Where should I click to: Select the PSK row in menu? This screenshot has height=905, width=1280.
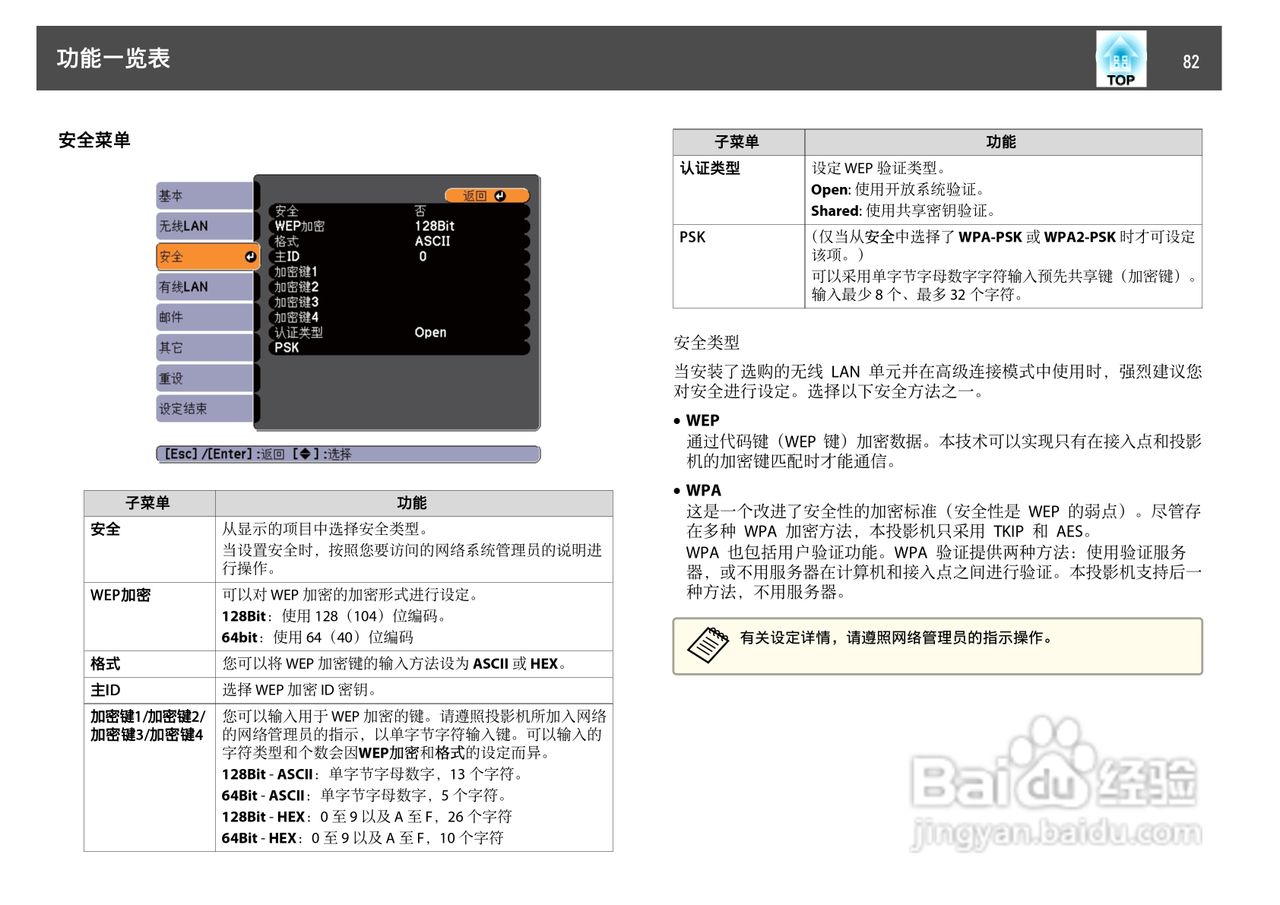pyautogui.click(x=398, y=347)
